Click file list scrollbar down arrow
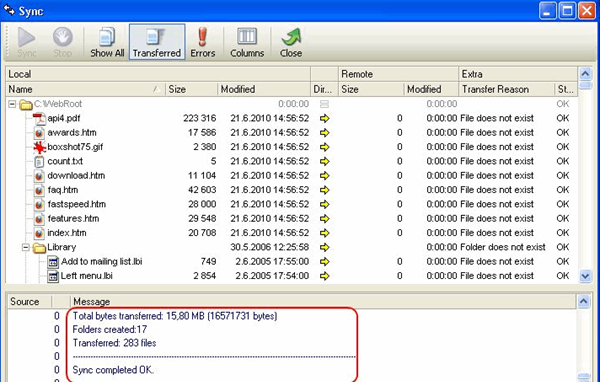This screenshot has width=600, height=382. coord(585,276)
